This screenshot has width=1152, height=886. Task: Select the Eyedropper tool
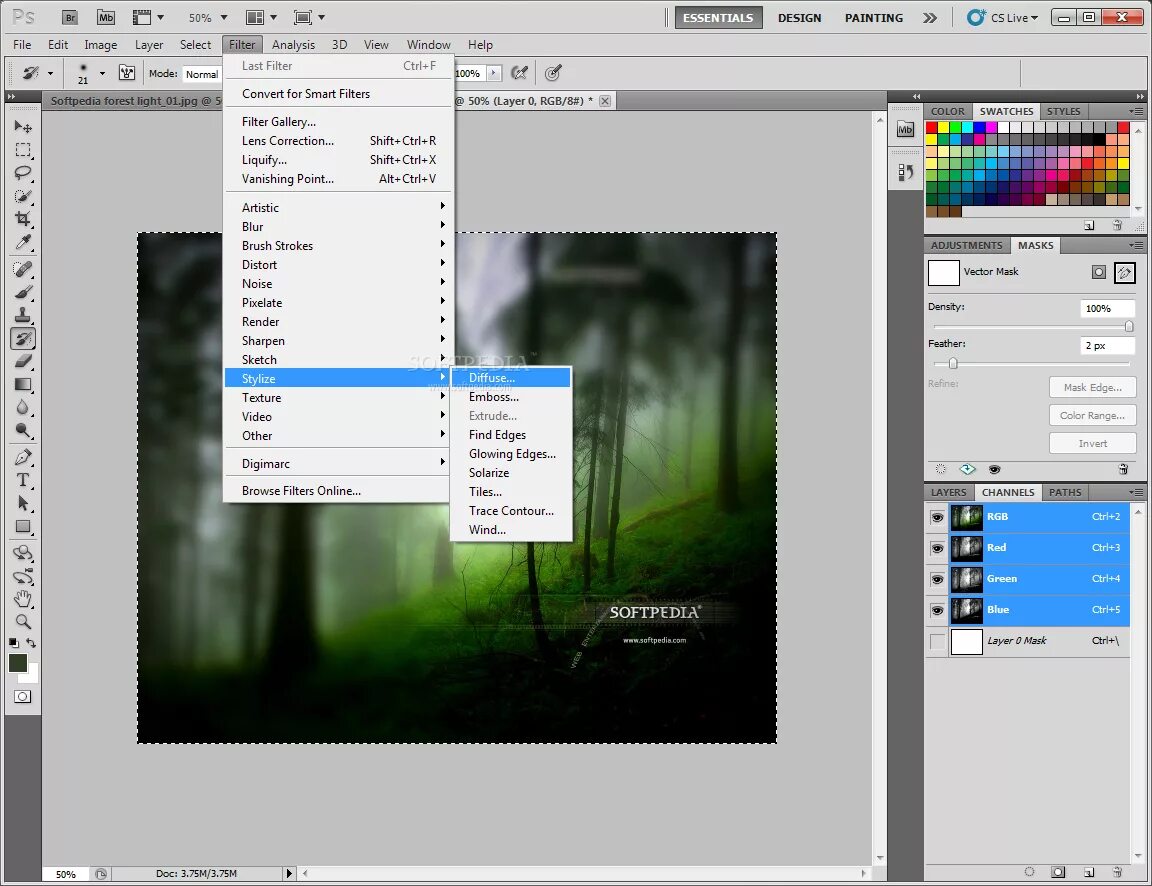coord(23,242)
